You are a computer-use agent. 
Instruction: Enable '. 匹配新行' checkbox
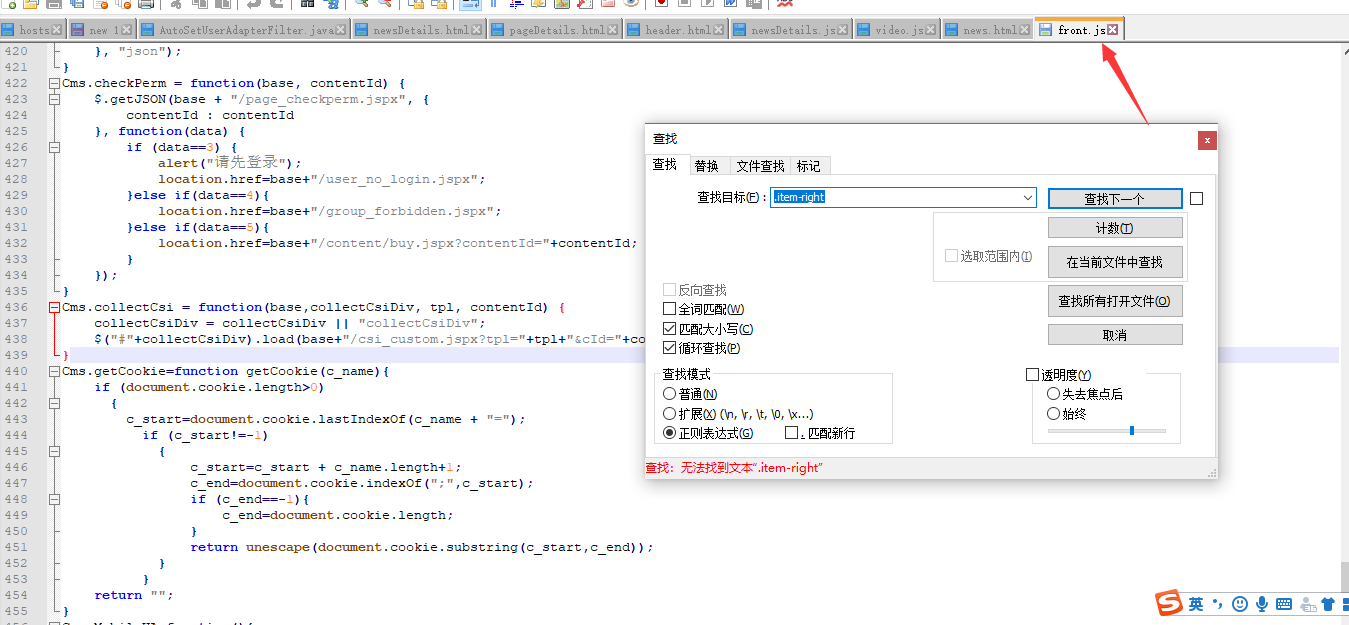coord(792,433)
